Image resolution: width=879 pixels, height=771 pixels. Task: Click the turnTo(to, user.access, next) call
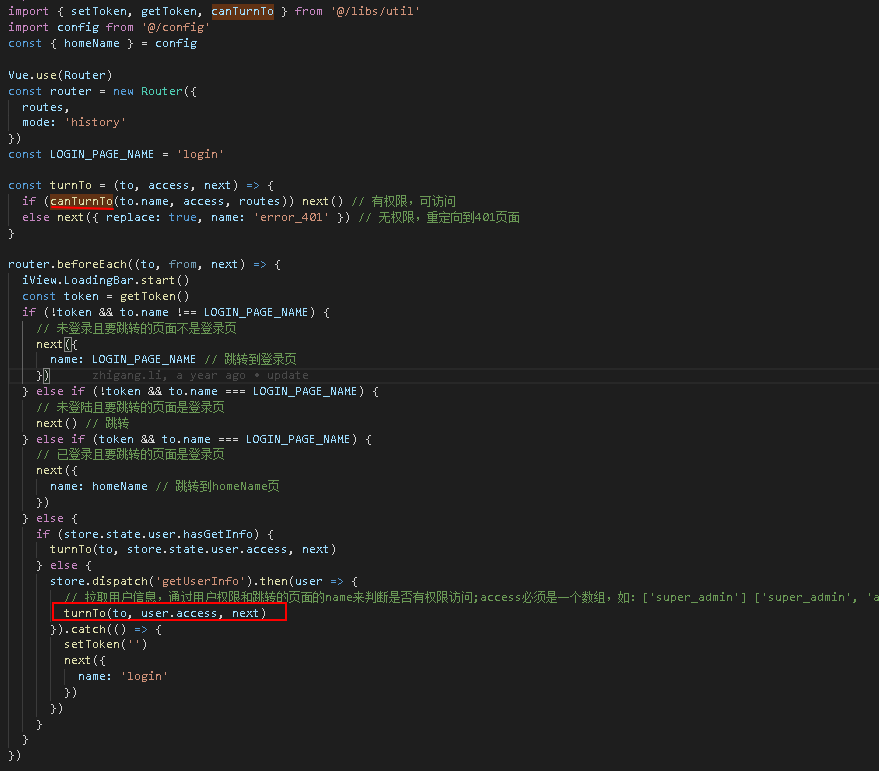[165, 613]
